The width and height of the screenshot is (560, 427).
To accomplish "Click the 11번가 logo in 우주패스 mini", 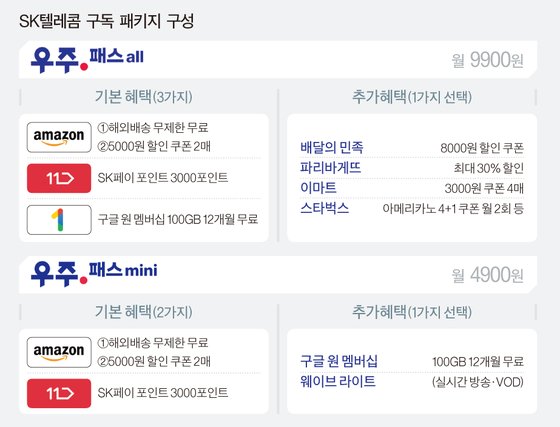I will pos(59,393).
